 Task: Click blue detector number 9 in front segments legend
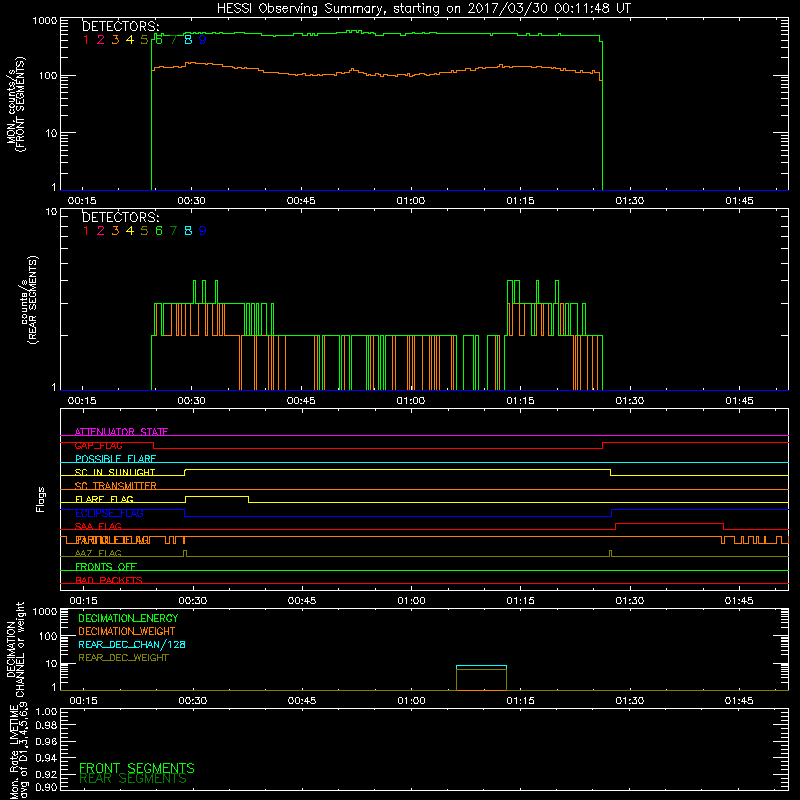coord(203,40)
